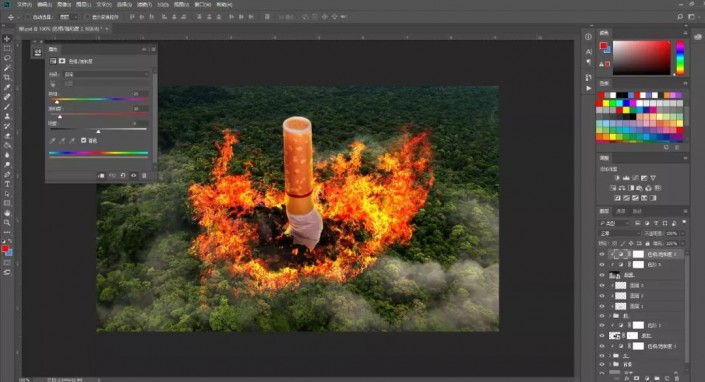Viewport: 705px width, 382px height.
Task: Hide the 图层 2 layer
Action: click(602, 296)
